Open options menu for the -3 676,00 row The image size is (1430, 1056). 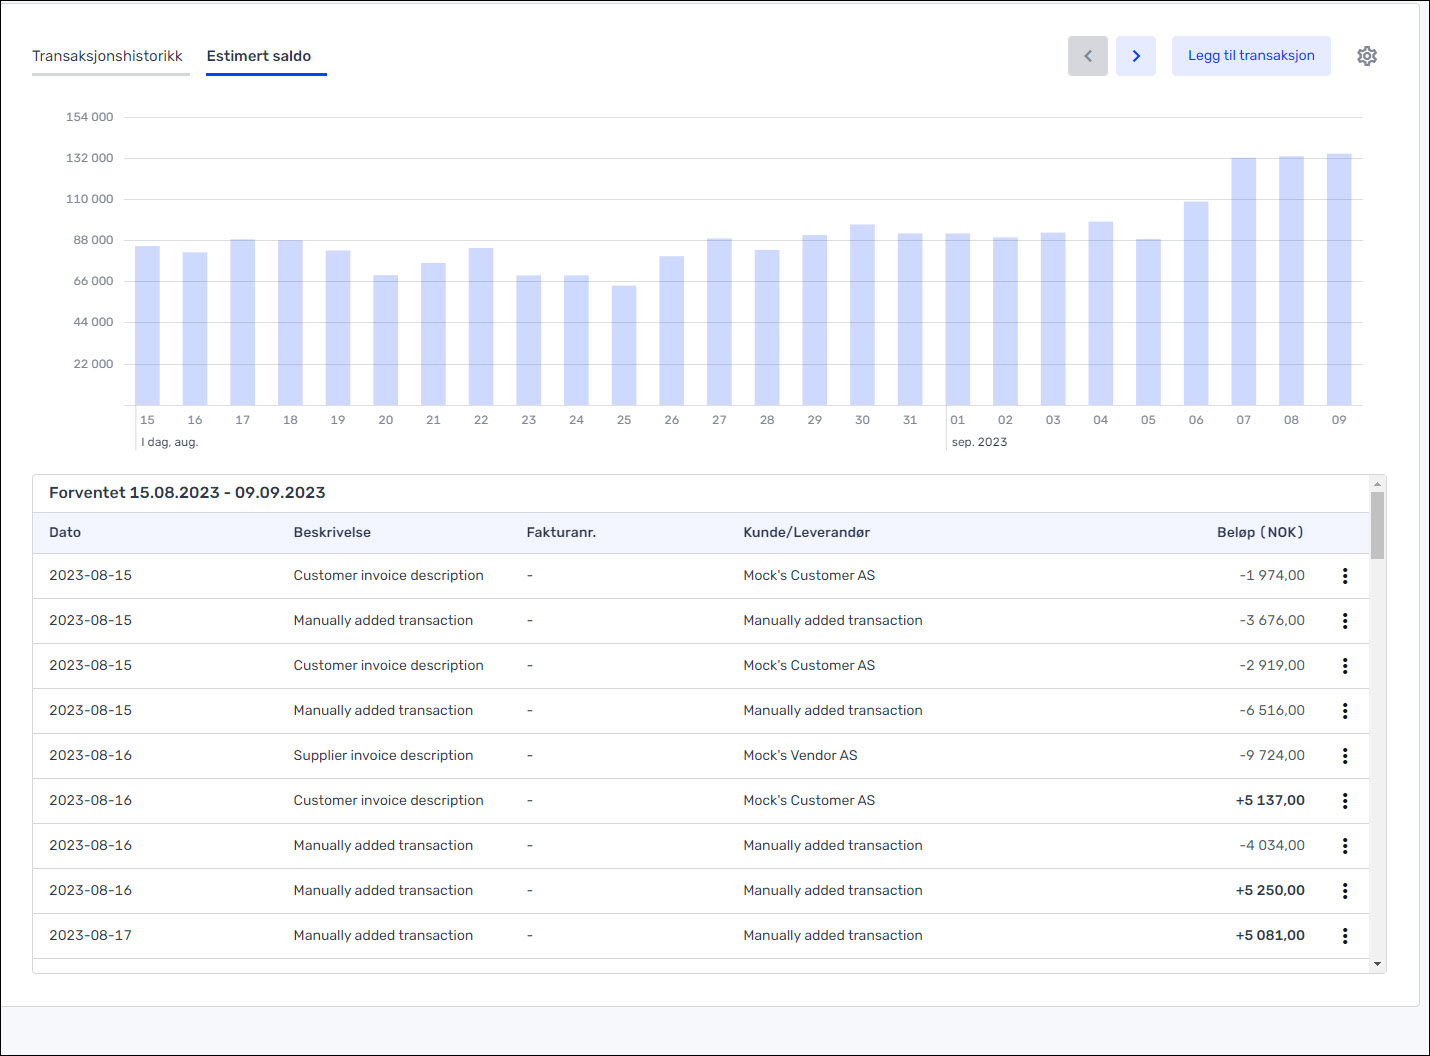click(1345, 621)
